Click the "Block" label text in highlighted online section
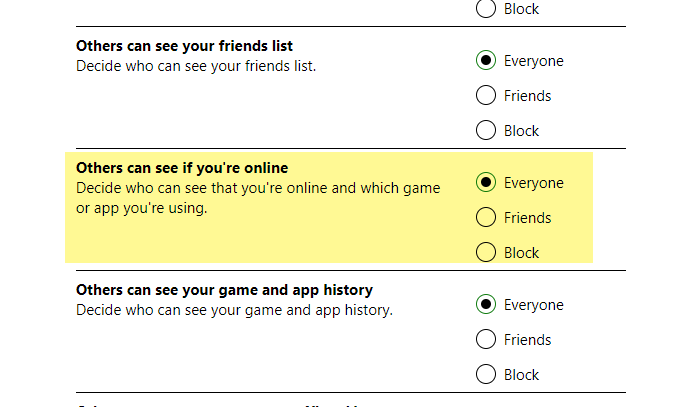The width and height of the screenshot is (700, 407). tap(521, 253)
